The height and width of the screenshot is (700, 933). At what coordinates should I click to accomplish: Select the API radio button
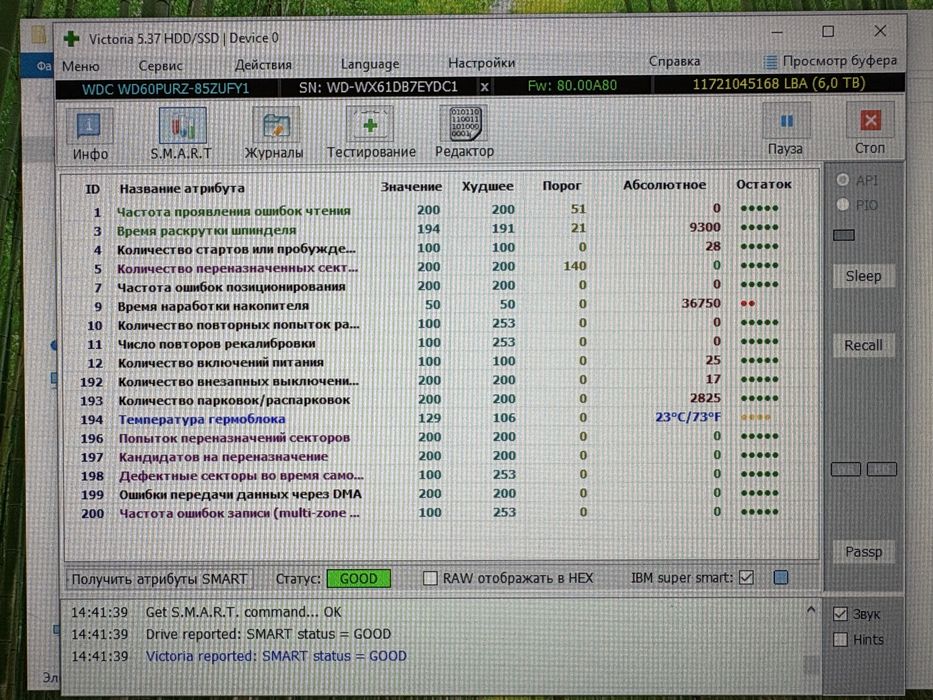pyautogui.click(x=843, y=180)
